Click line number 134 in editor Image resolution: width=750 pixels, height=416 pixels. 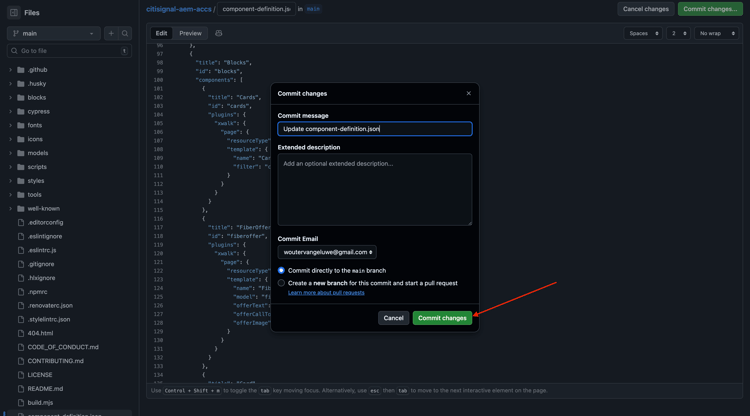click(x=158, y=375)
